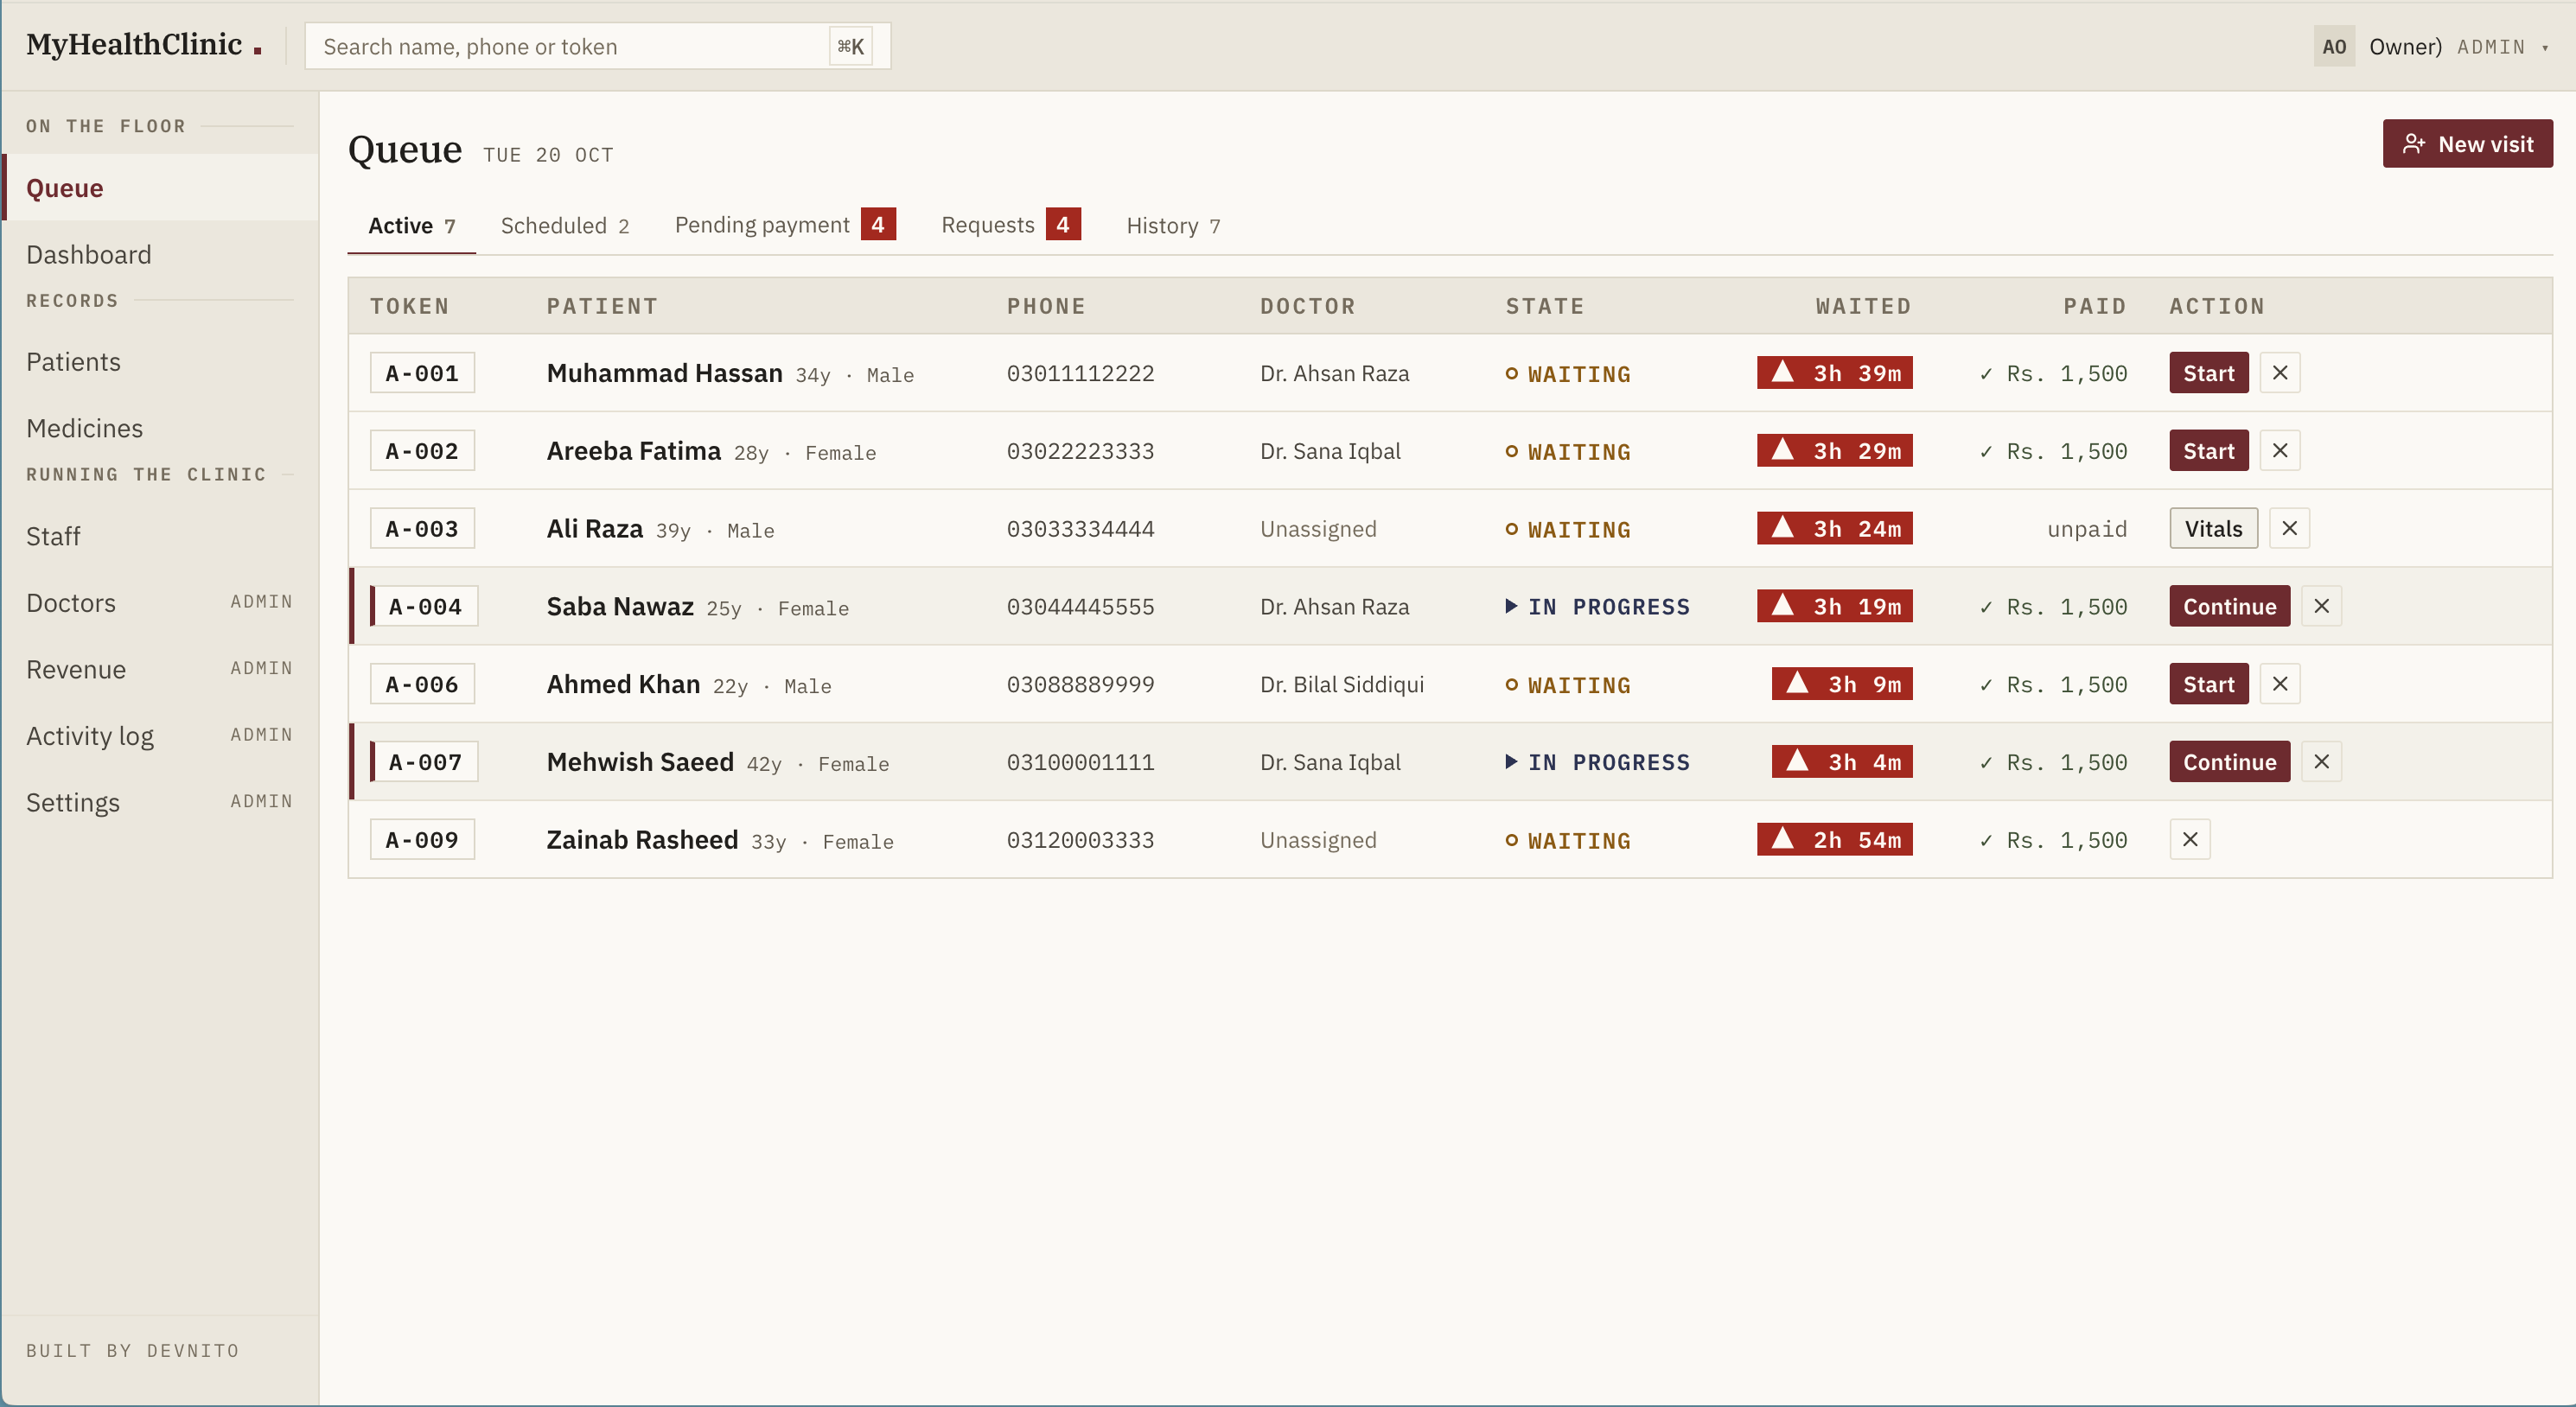This screenshot has width=2576, height=1407.
Task: Remove Ali Raza's visit using the X icon
Action: coord(2289,528)
